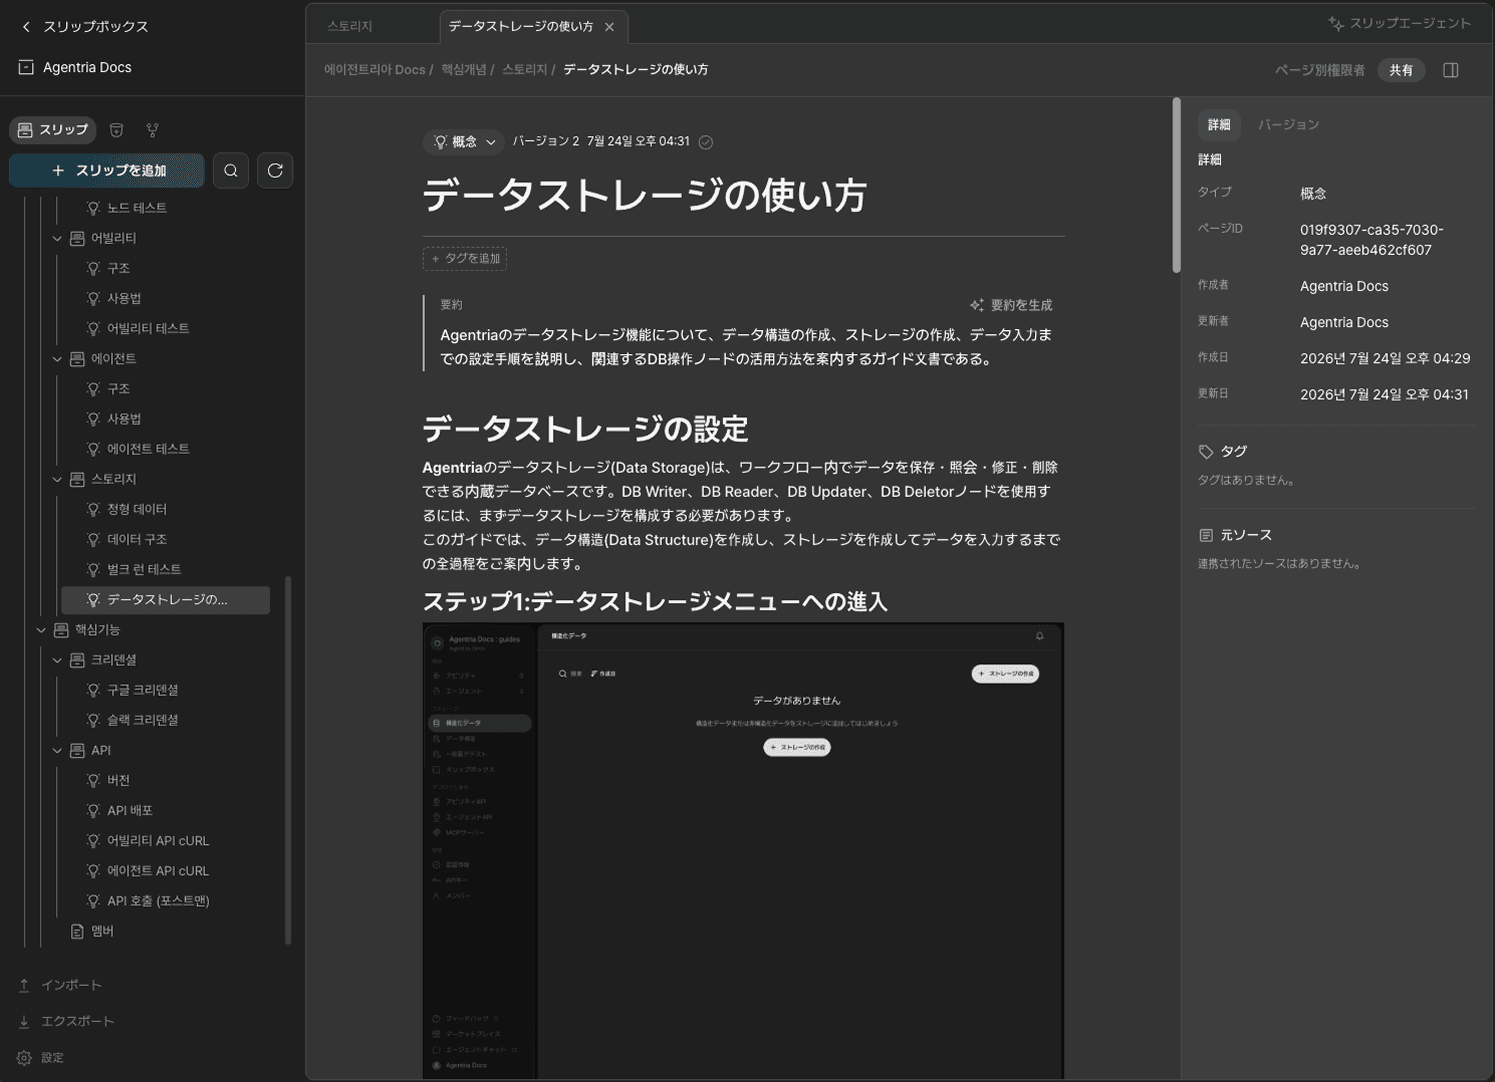The height and width of the screenshot is (1082, 1495).
Task: Click the version status check circle icon
Action: click(x=706, y=142)
